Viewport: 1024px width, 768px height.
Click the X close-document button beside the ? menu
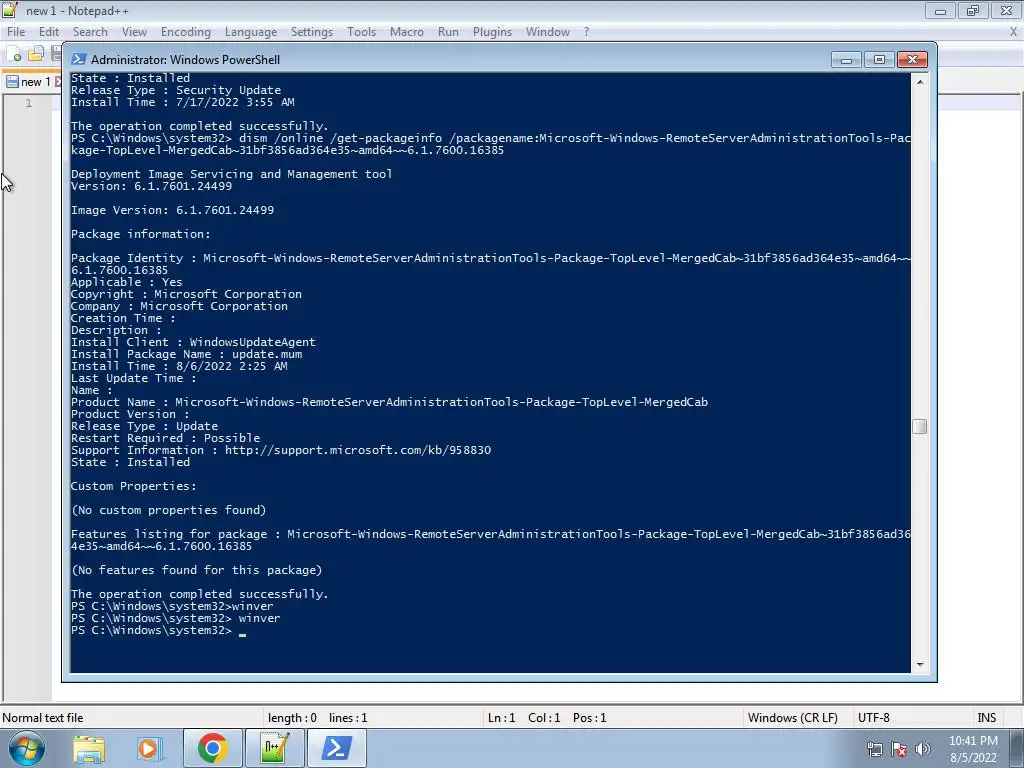pos(1014,32)
